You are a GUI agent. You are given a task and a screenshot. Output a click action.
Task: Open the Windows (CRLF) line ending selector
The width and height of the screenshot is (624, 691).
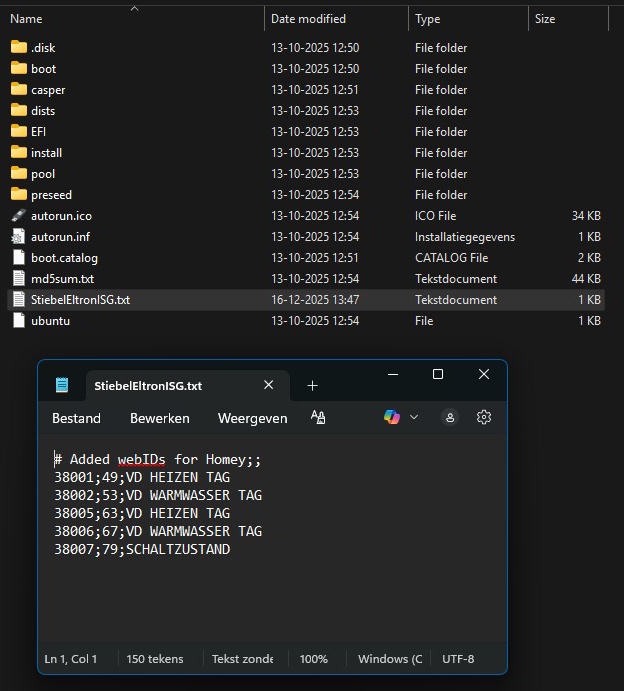tap(390, 659)
